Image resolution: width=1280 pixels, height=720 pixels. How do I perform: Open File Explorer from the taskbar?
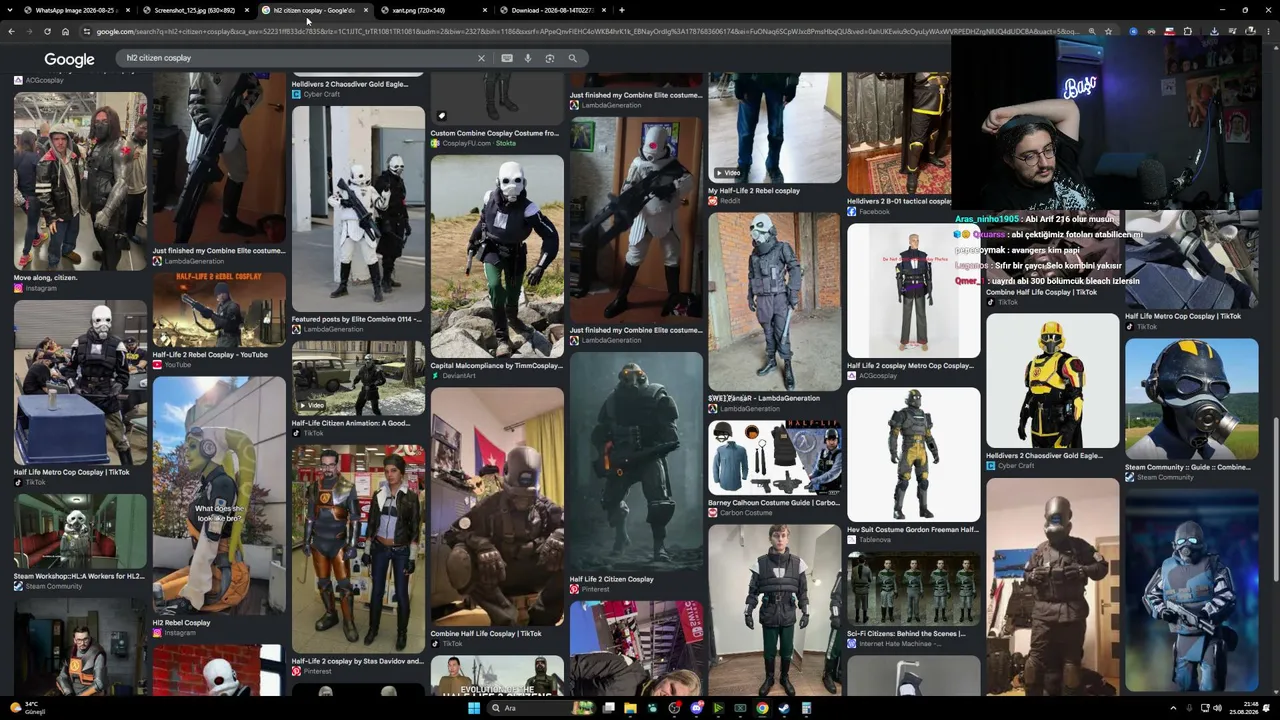click(630, 708)
